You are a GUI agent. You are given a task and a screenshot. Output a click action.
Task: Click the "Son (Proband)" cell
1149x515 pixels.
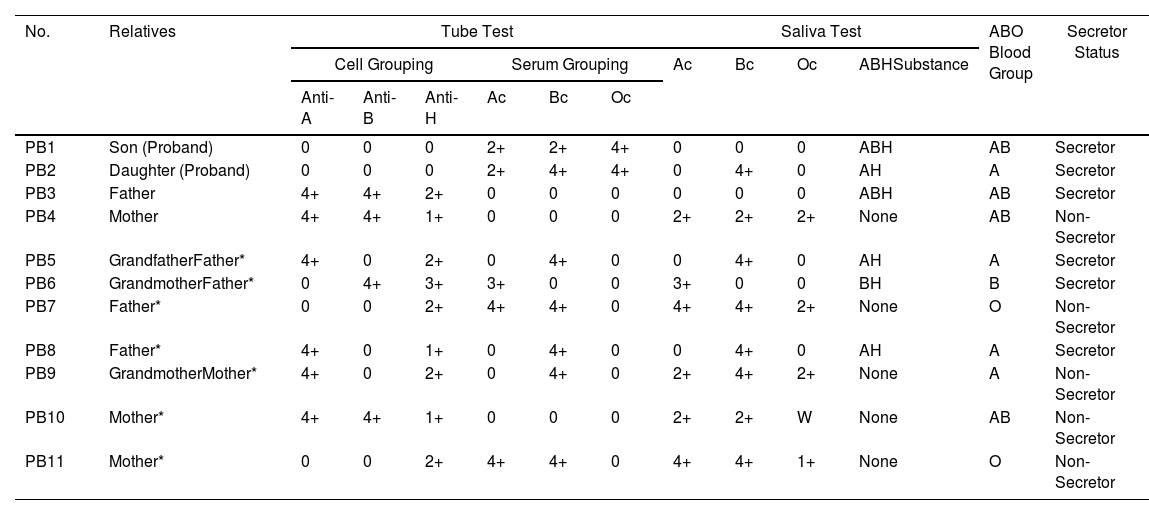click(161, 147)
